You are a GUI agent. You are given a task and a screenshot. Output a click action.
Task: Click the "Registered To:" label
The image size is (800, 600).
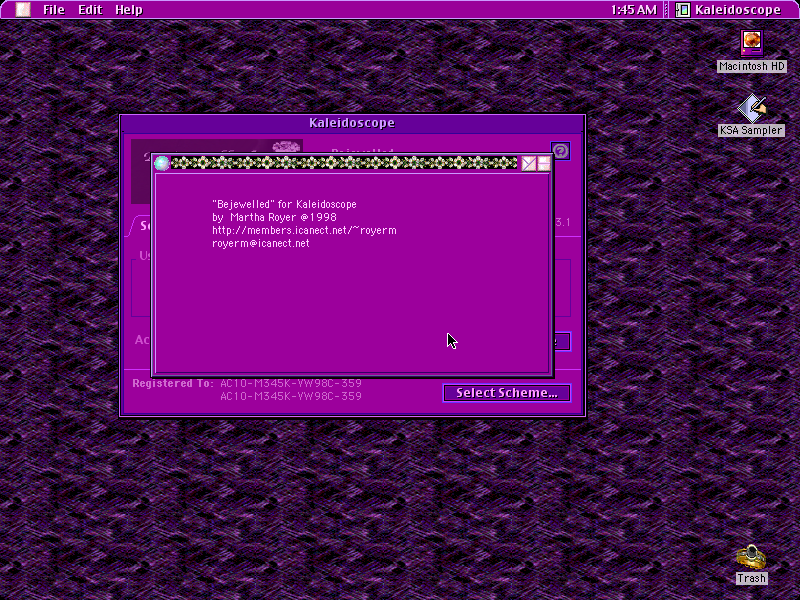tap(172, 383)
